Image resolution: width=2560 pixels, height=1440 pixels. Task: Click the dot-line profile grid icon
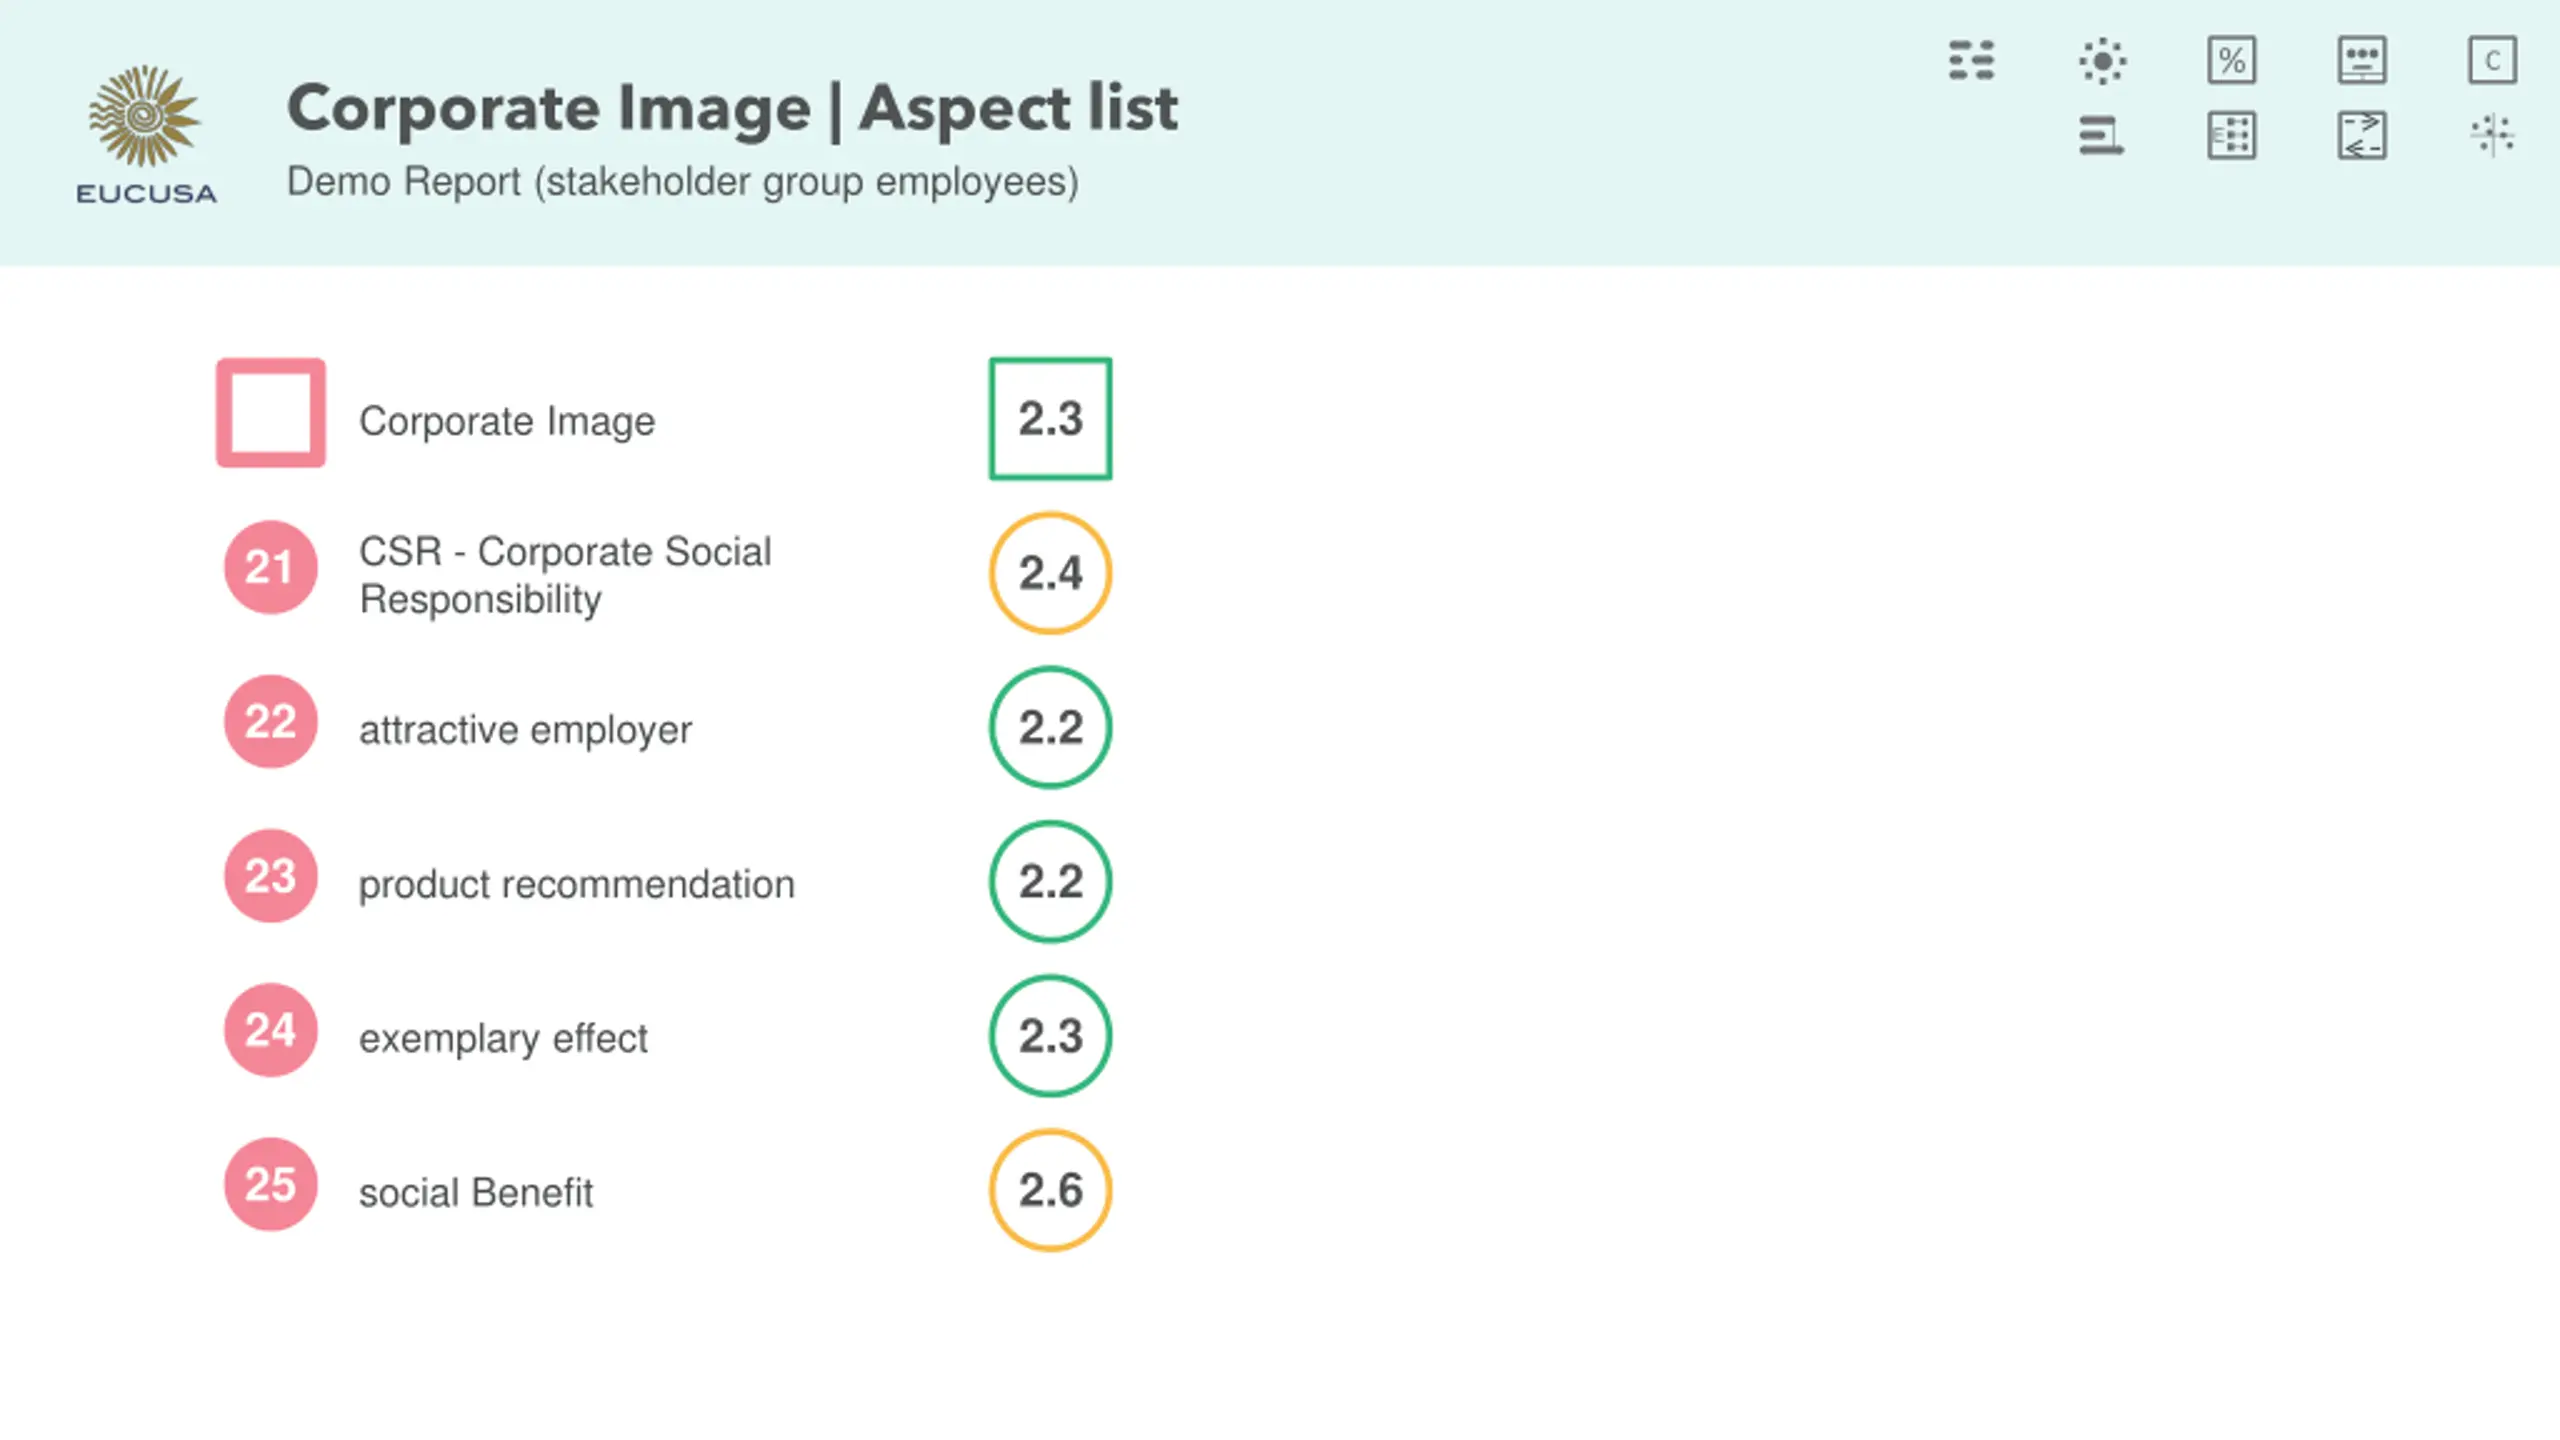[x=2232, y=136]
